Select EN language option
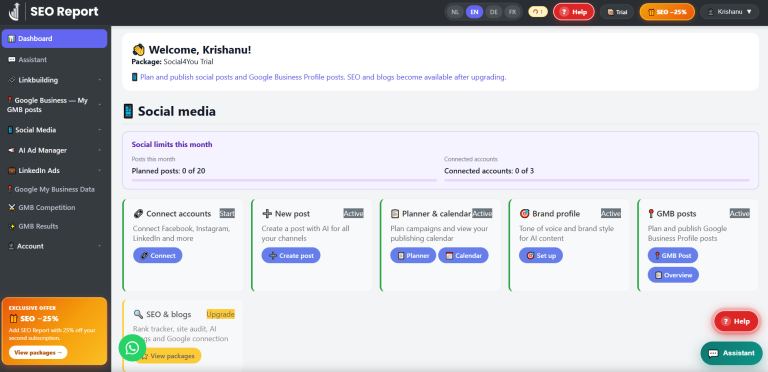The width and height of the screenshot is (768, 372). tap(474, 12)
